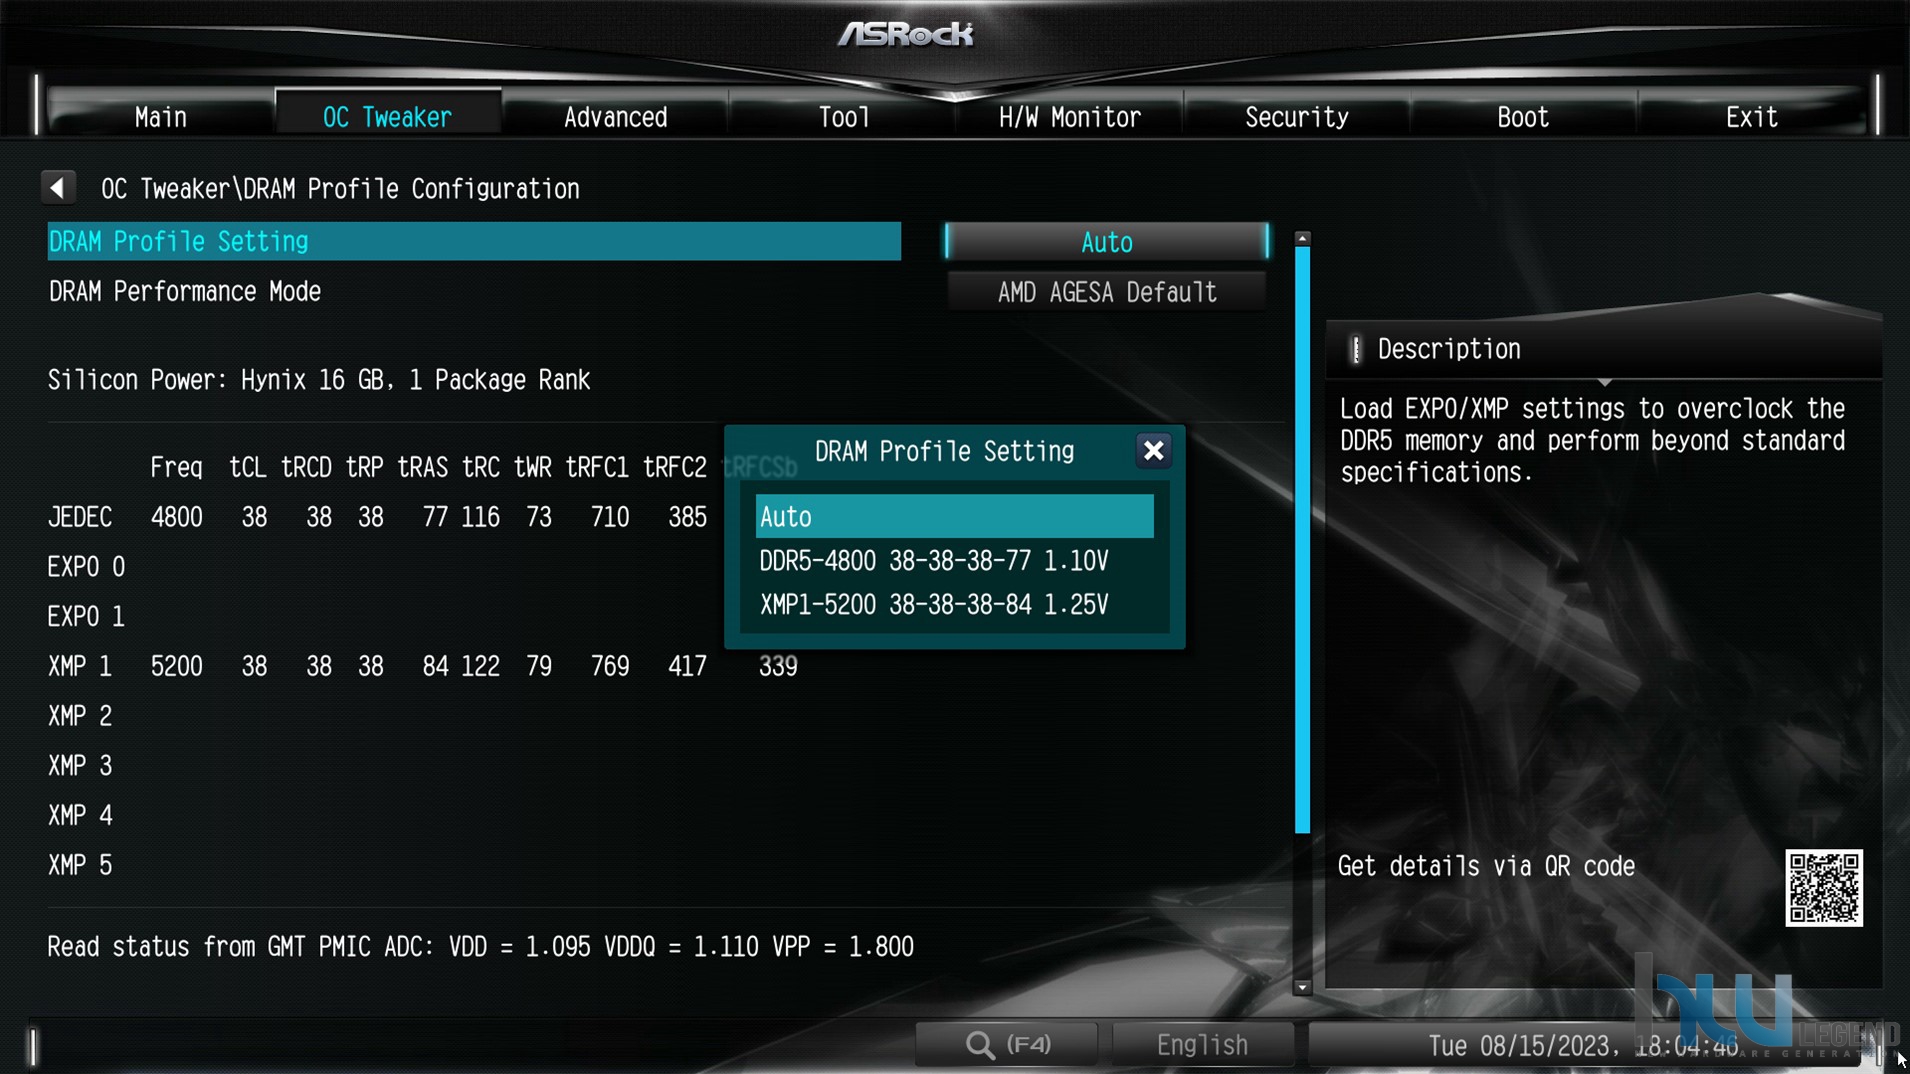Click the AMD AGESA Default value button
The height and width of the screenshot is (1074, 1910).
point(1107,292)
